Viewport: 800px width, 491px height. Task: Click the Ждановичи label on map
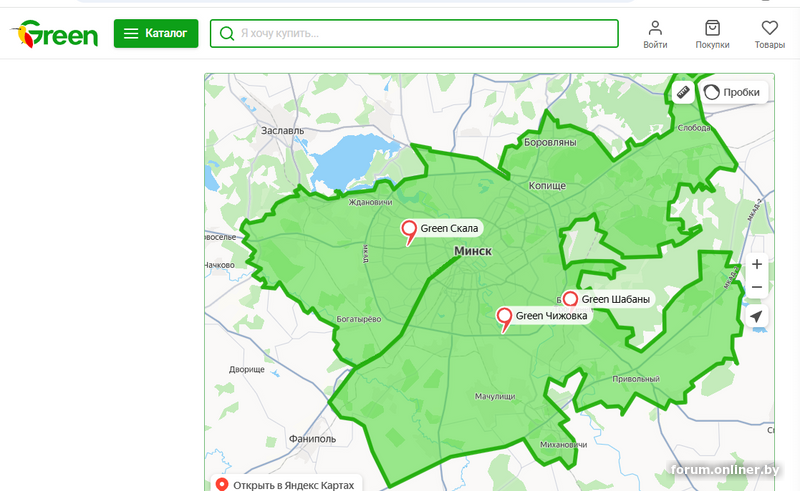[x=370, y=202]
